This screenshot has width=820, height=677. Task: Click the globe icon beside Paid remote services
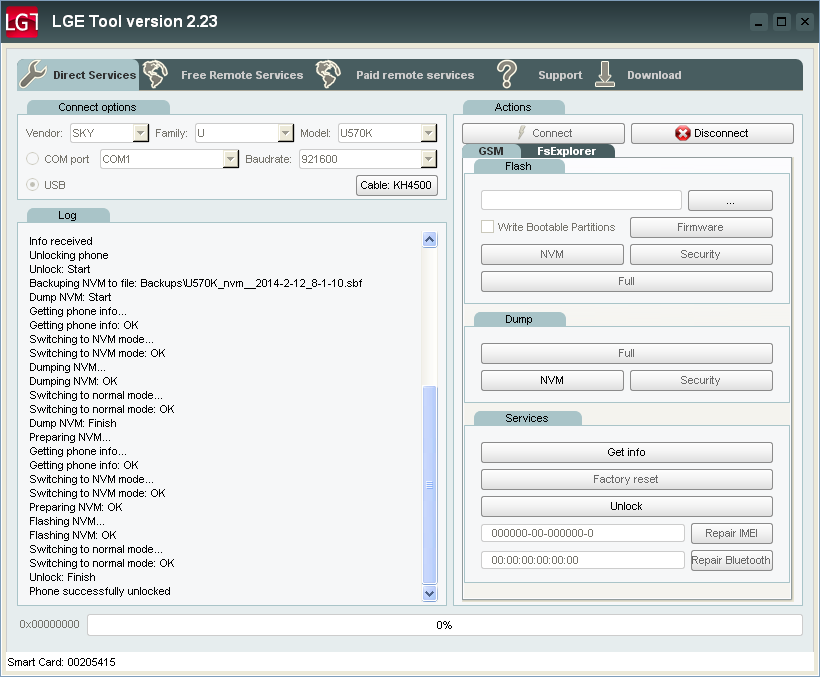pos(328,74)
